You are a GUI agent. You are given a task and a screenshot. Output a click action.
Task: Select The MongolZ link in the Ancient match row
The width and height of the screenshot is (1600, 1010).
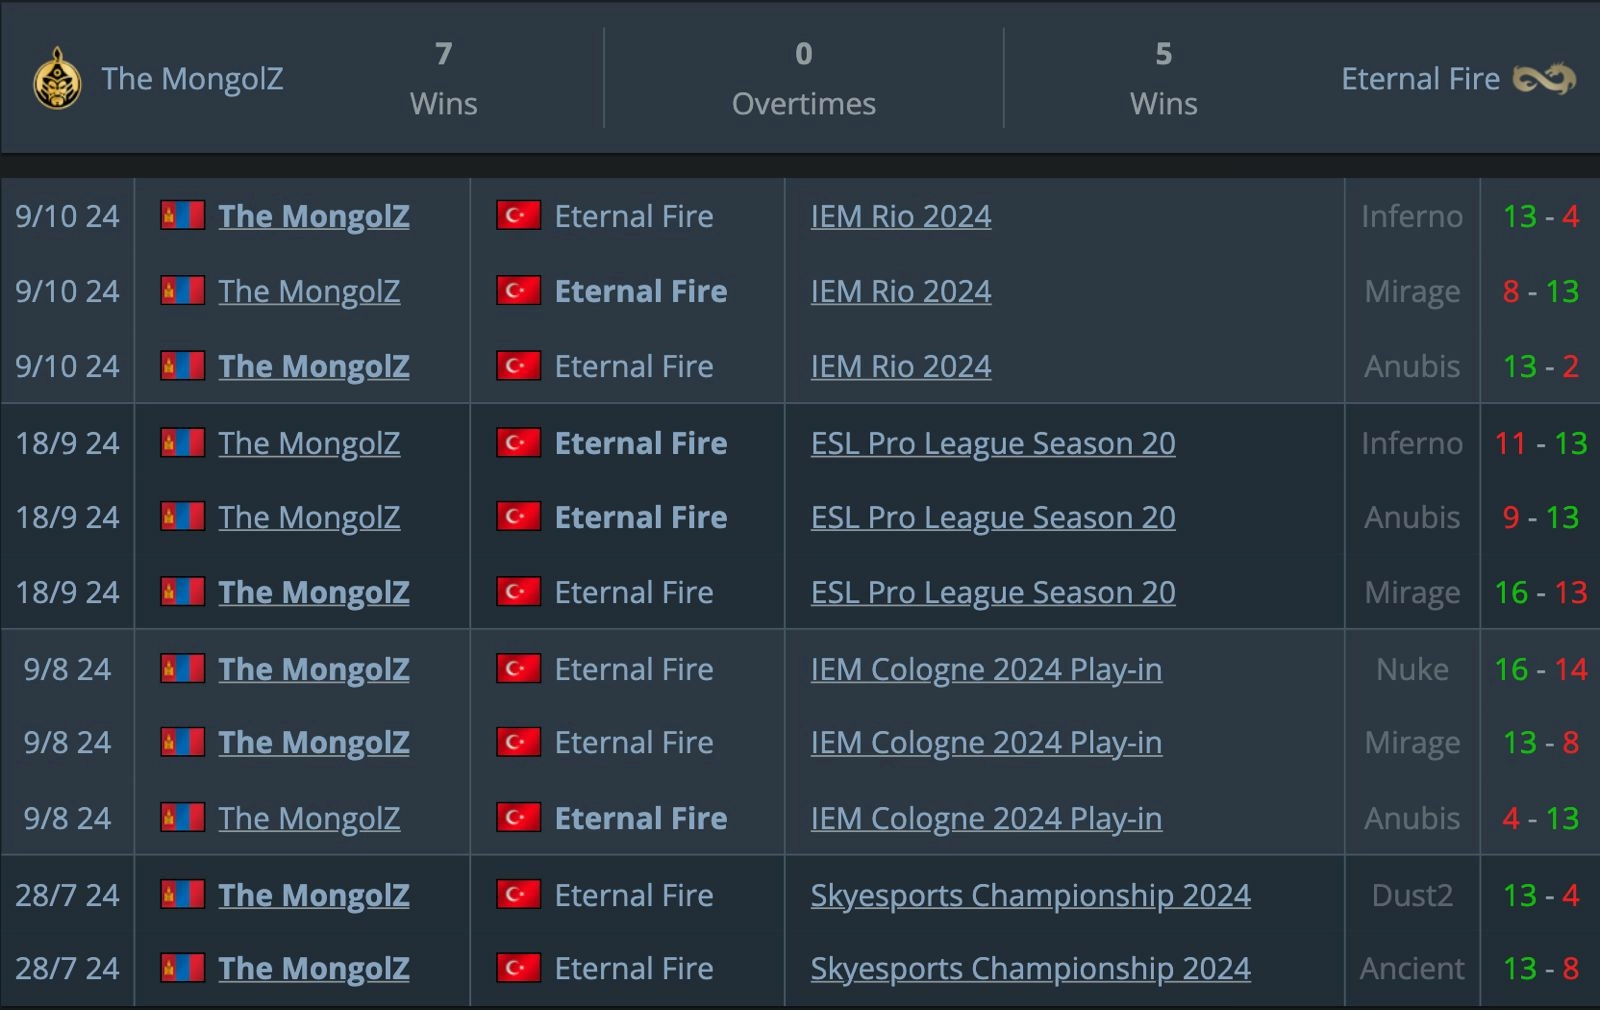pos(313,968)
